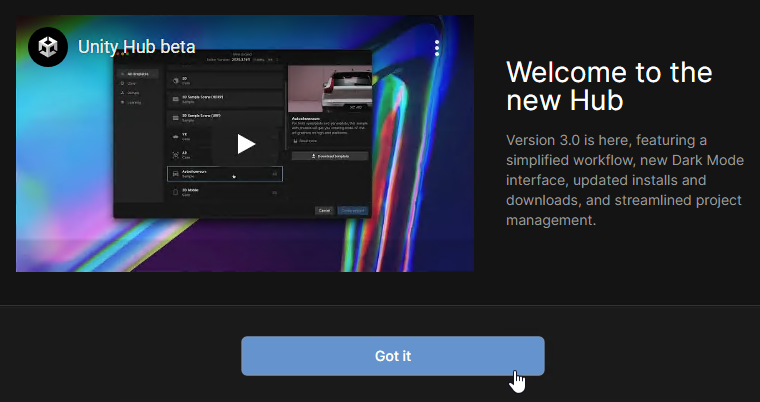Click the Got it button
Viewport: 760px width, 402px height.
coord(393,356)
